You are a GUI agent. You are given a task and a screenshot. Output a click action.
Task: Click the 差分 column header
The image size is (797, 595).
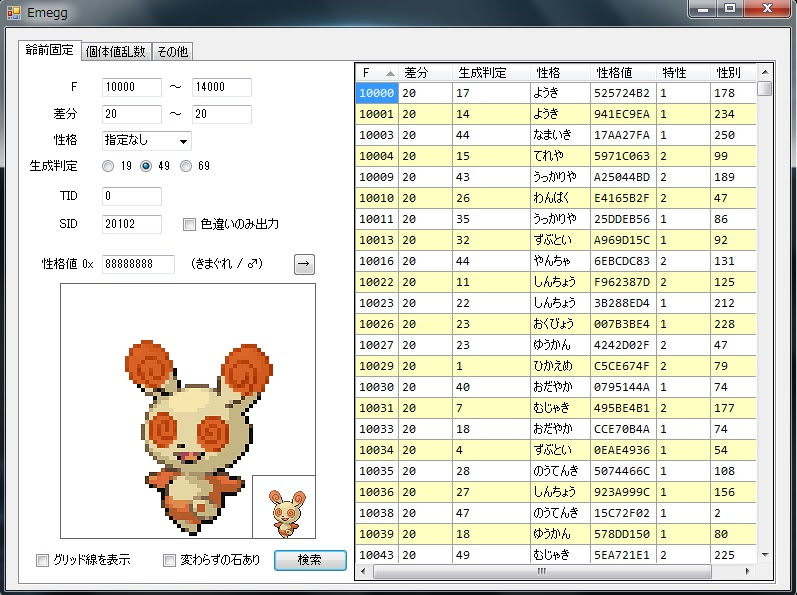(x=425, y=73)
